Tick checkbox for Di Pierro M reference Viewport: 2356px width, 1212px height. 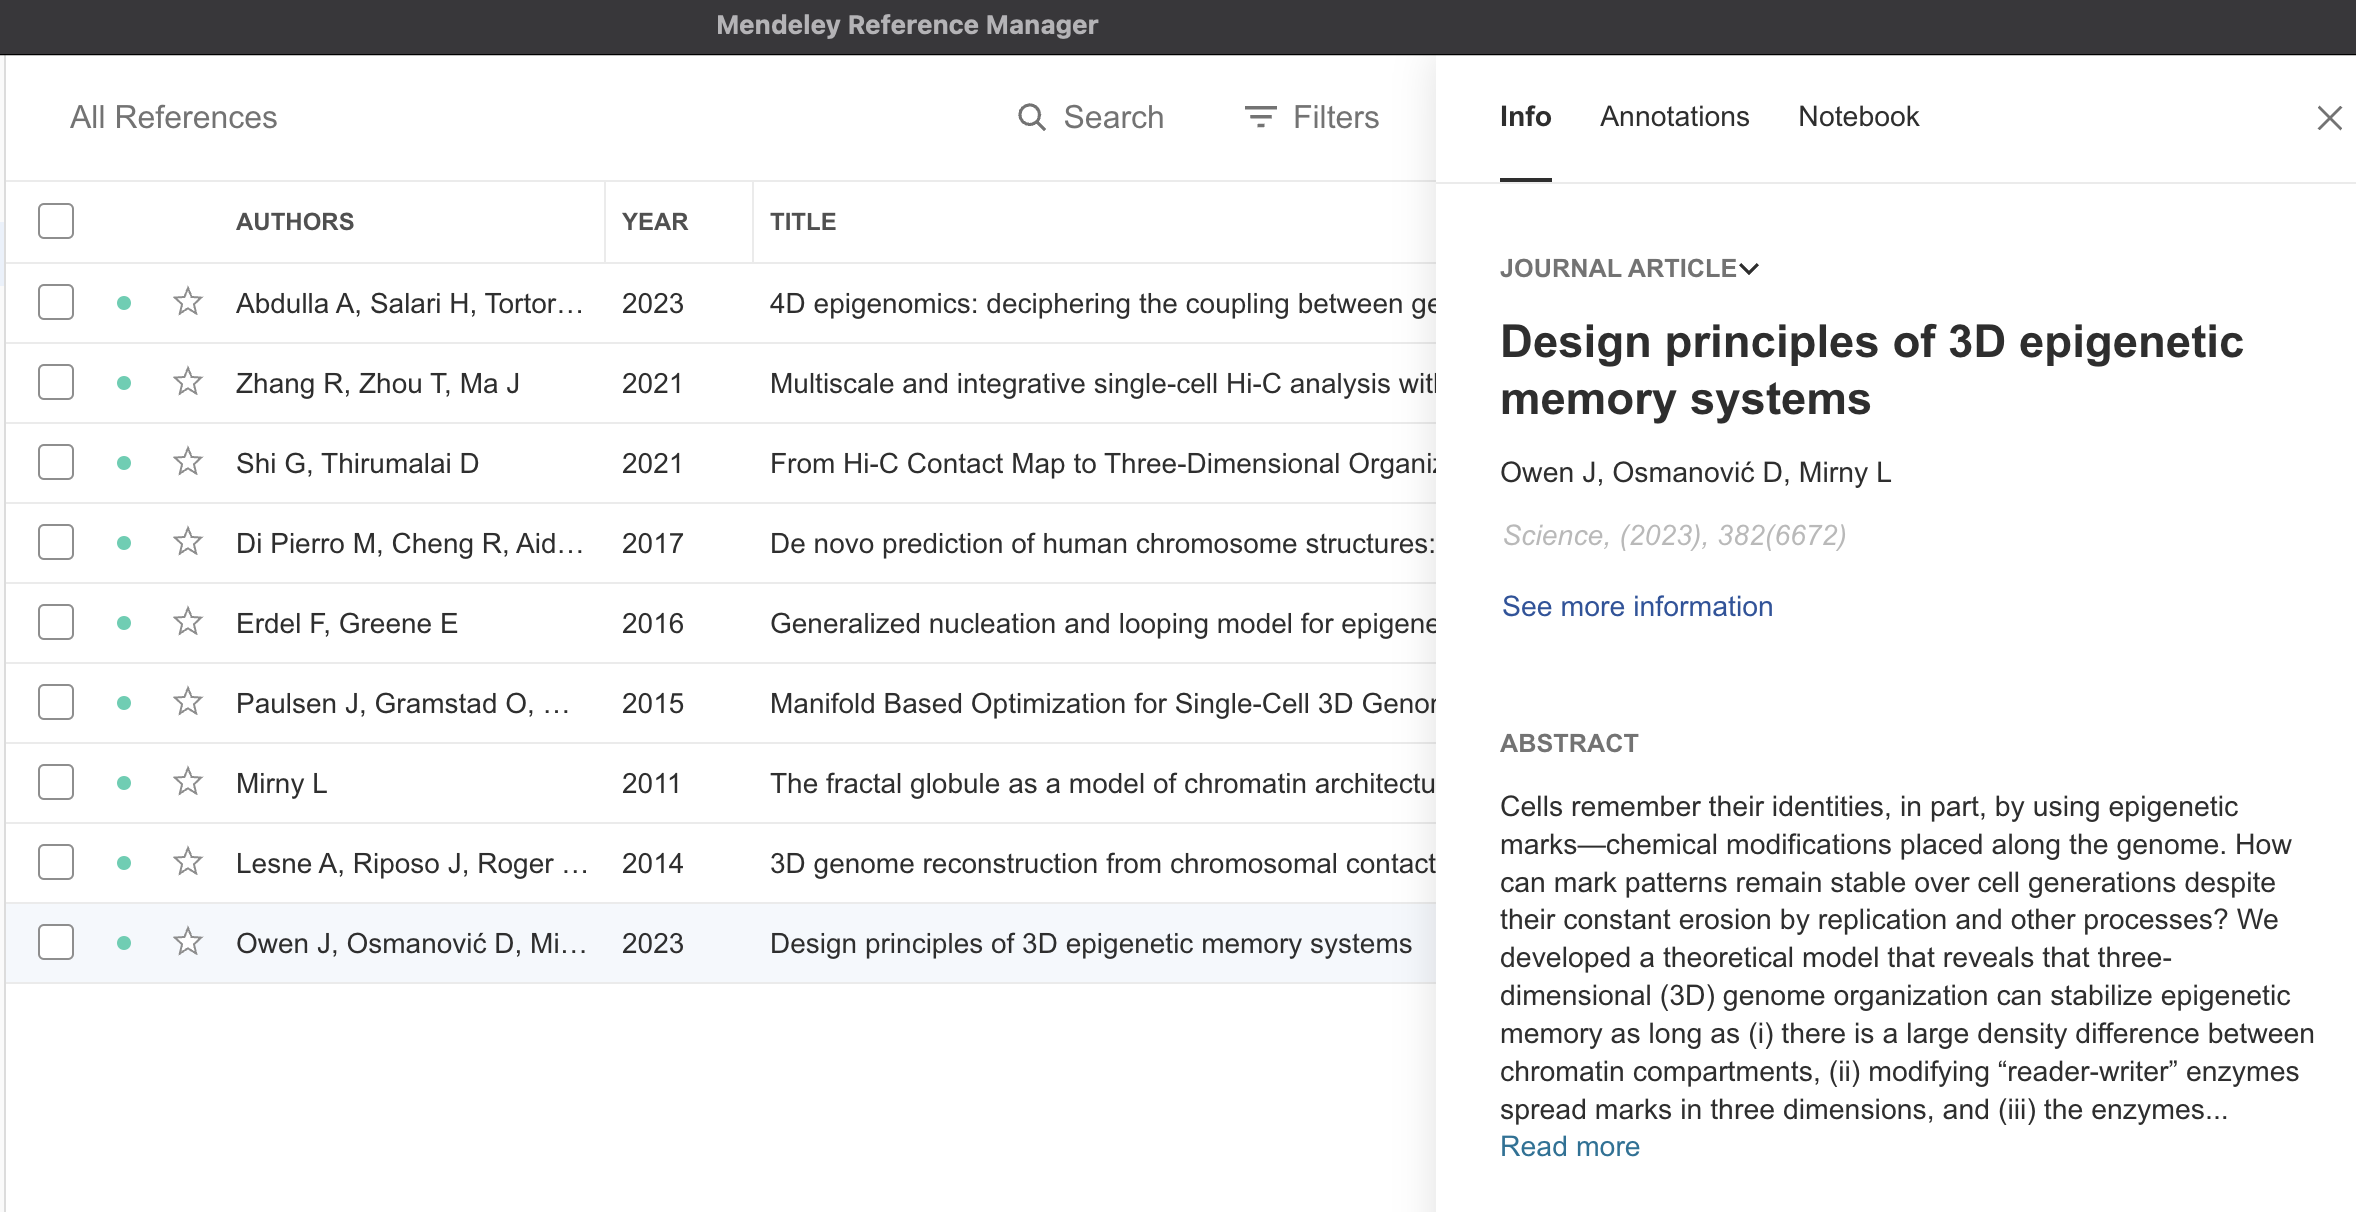pos(56,542)
